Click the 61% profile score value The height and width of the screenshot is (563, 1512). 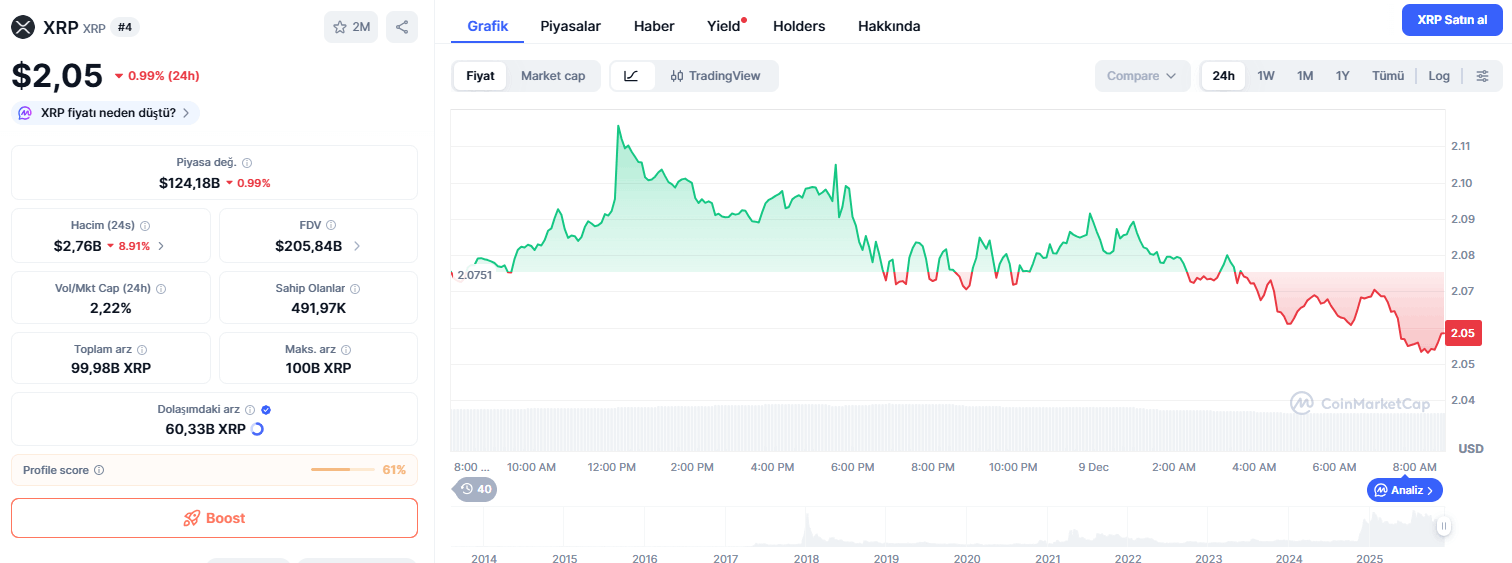click(394, 470)
